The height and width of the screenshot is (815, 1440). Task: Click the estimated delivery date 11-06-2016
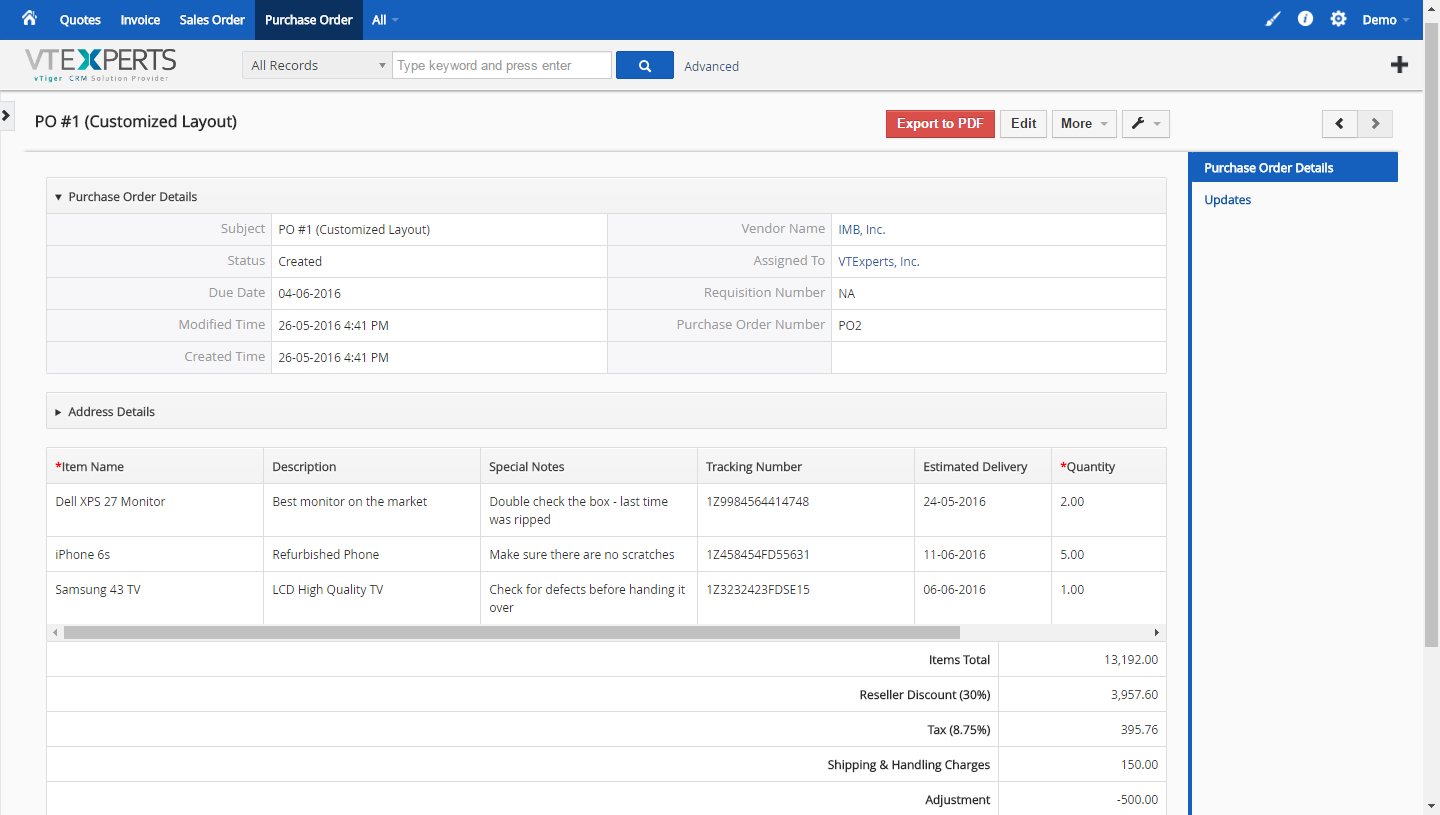point(954,555)
